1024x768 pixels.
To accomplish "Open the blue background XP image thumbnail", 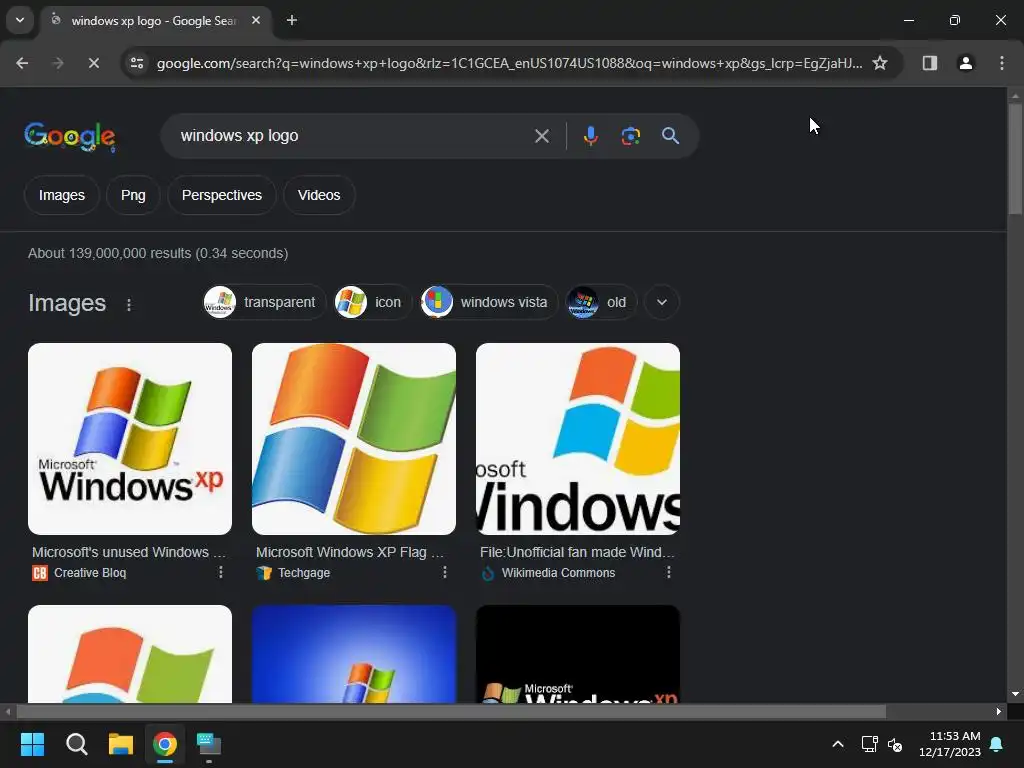I will coord(354,654).
